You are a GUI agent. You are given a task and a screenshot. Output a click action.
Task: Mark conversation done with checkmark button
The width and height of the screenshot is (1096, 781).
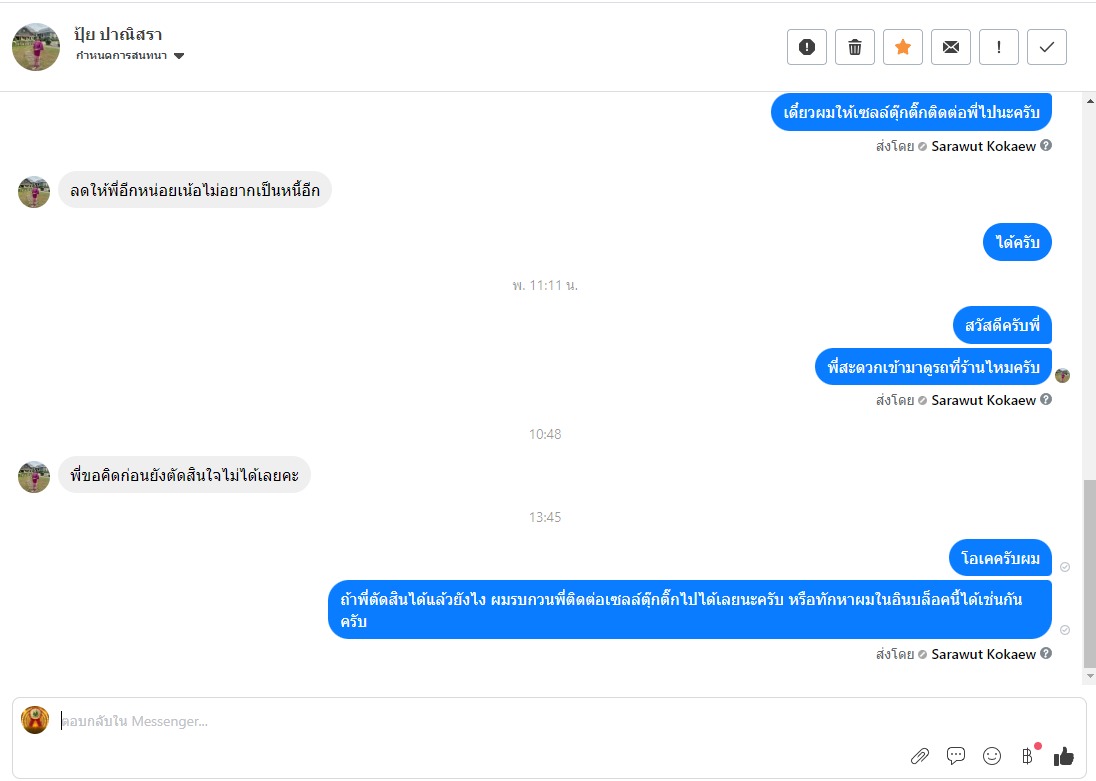point(1047,47)
